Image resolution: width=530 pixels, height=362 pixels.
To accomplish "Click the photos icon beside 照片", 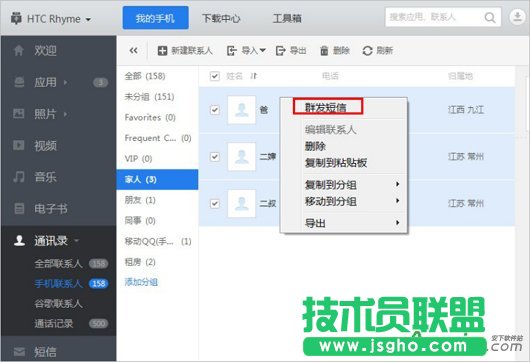I will pyautogui.click(x=19, y=114).
